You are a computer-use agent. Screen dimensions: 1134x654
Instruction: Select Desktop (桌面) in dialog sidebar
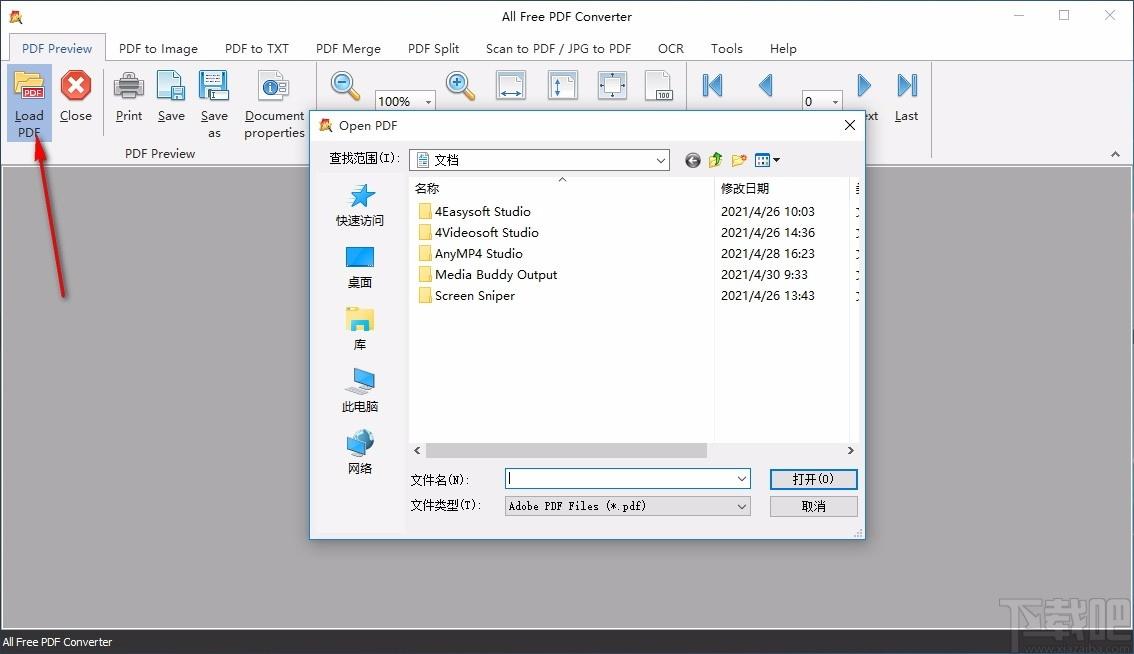coord(359,268)
